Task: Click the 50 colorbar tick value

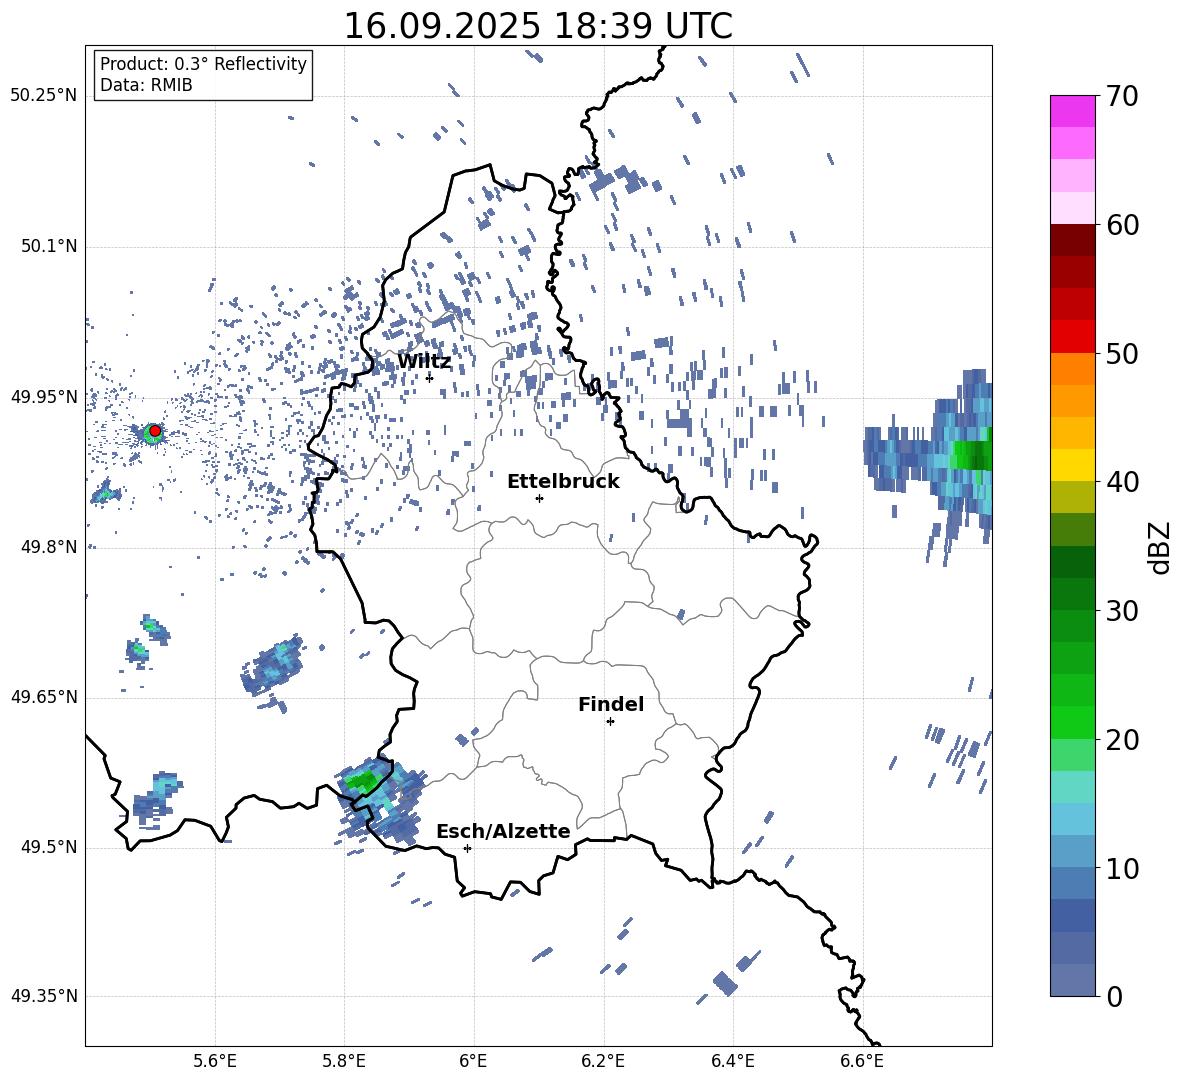Action: [x=1122, y=353]
